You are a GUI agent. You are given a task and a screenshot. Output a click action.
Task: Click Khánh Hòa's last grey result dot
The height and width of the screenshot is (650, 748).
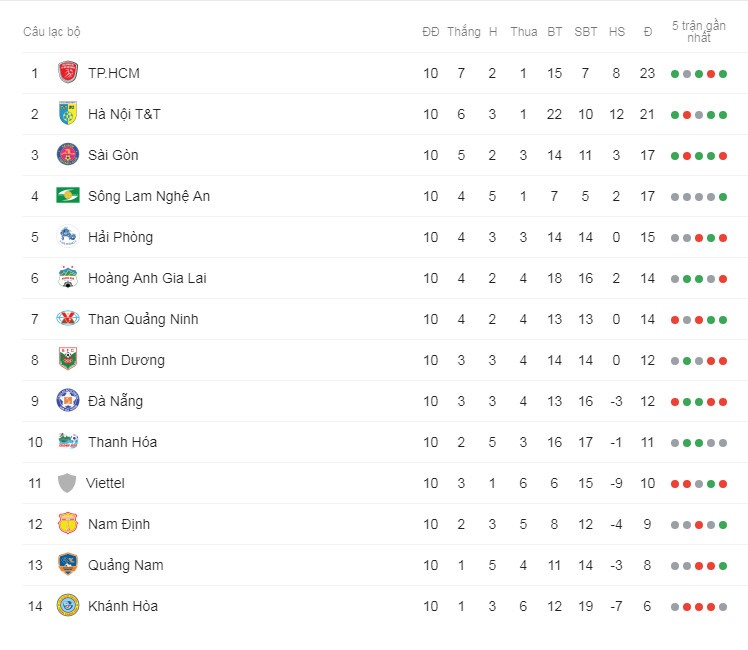pos(723,607)
